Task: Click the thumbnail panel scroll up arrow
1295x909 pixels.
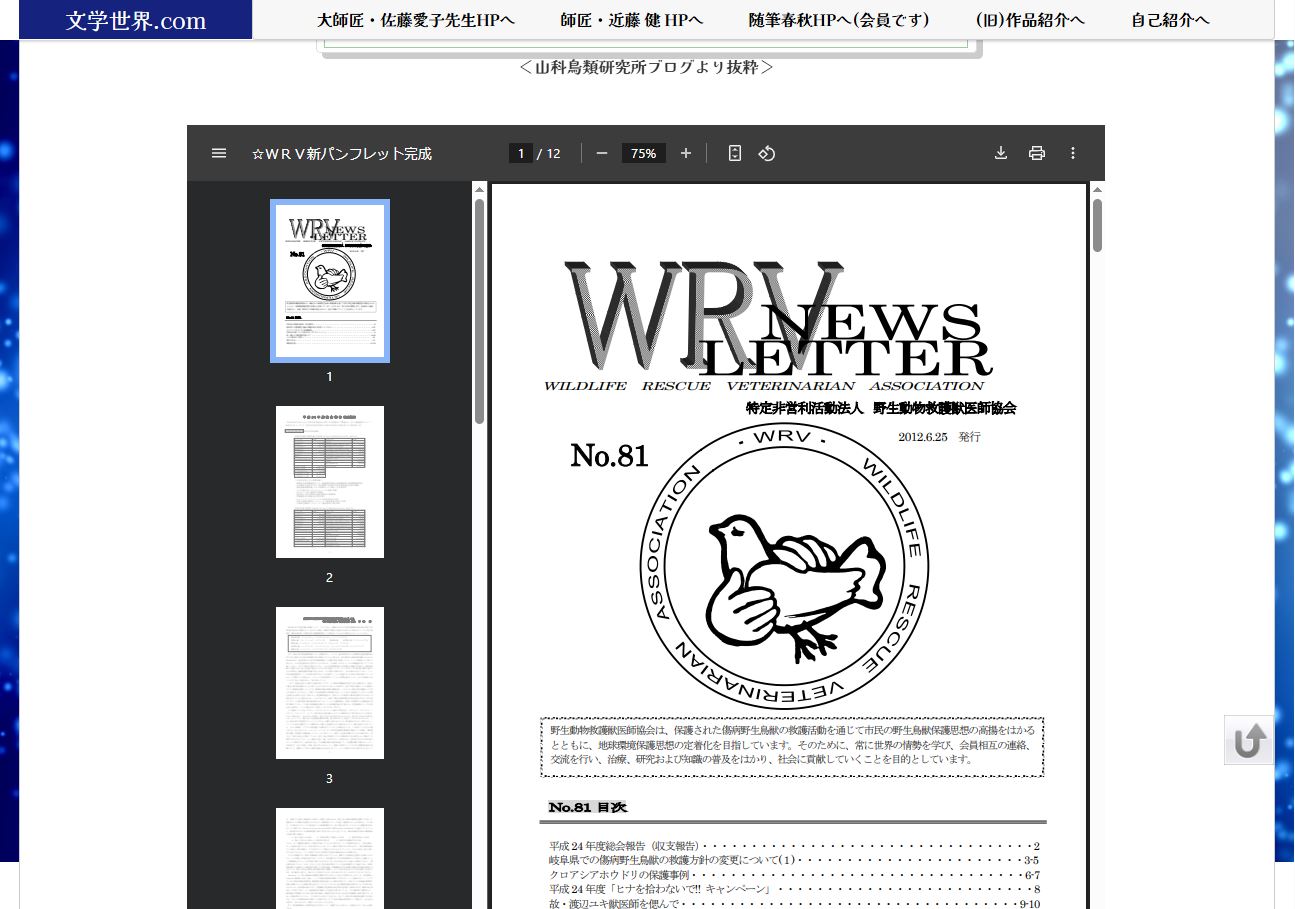Action: click(479, 189)
